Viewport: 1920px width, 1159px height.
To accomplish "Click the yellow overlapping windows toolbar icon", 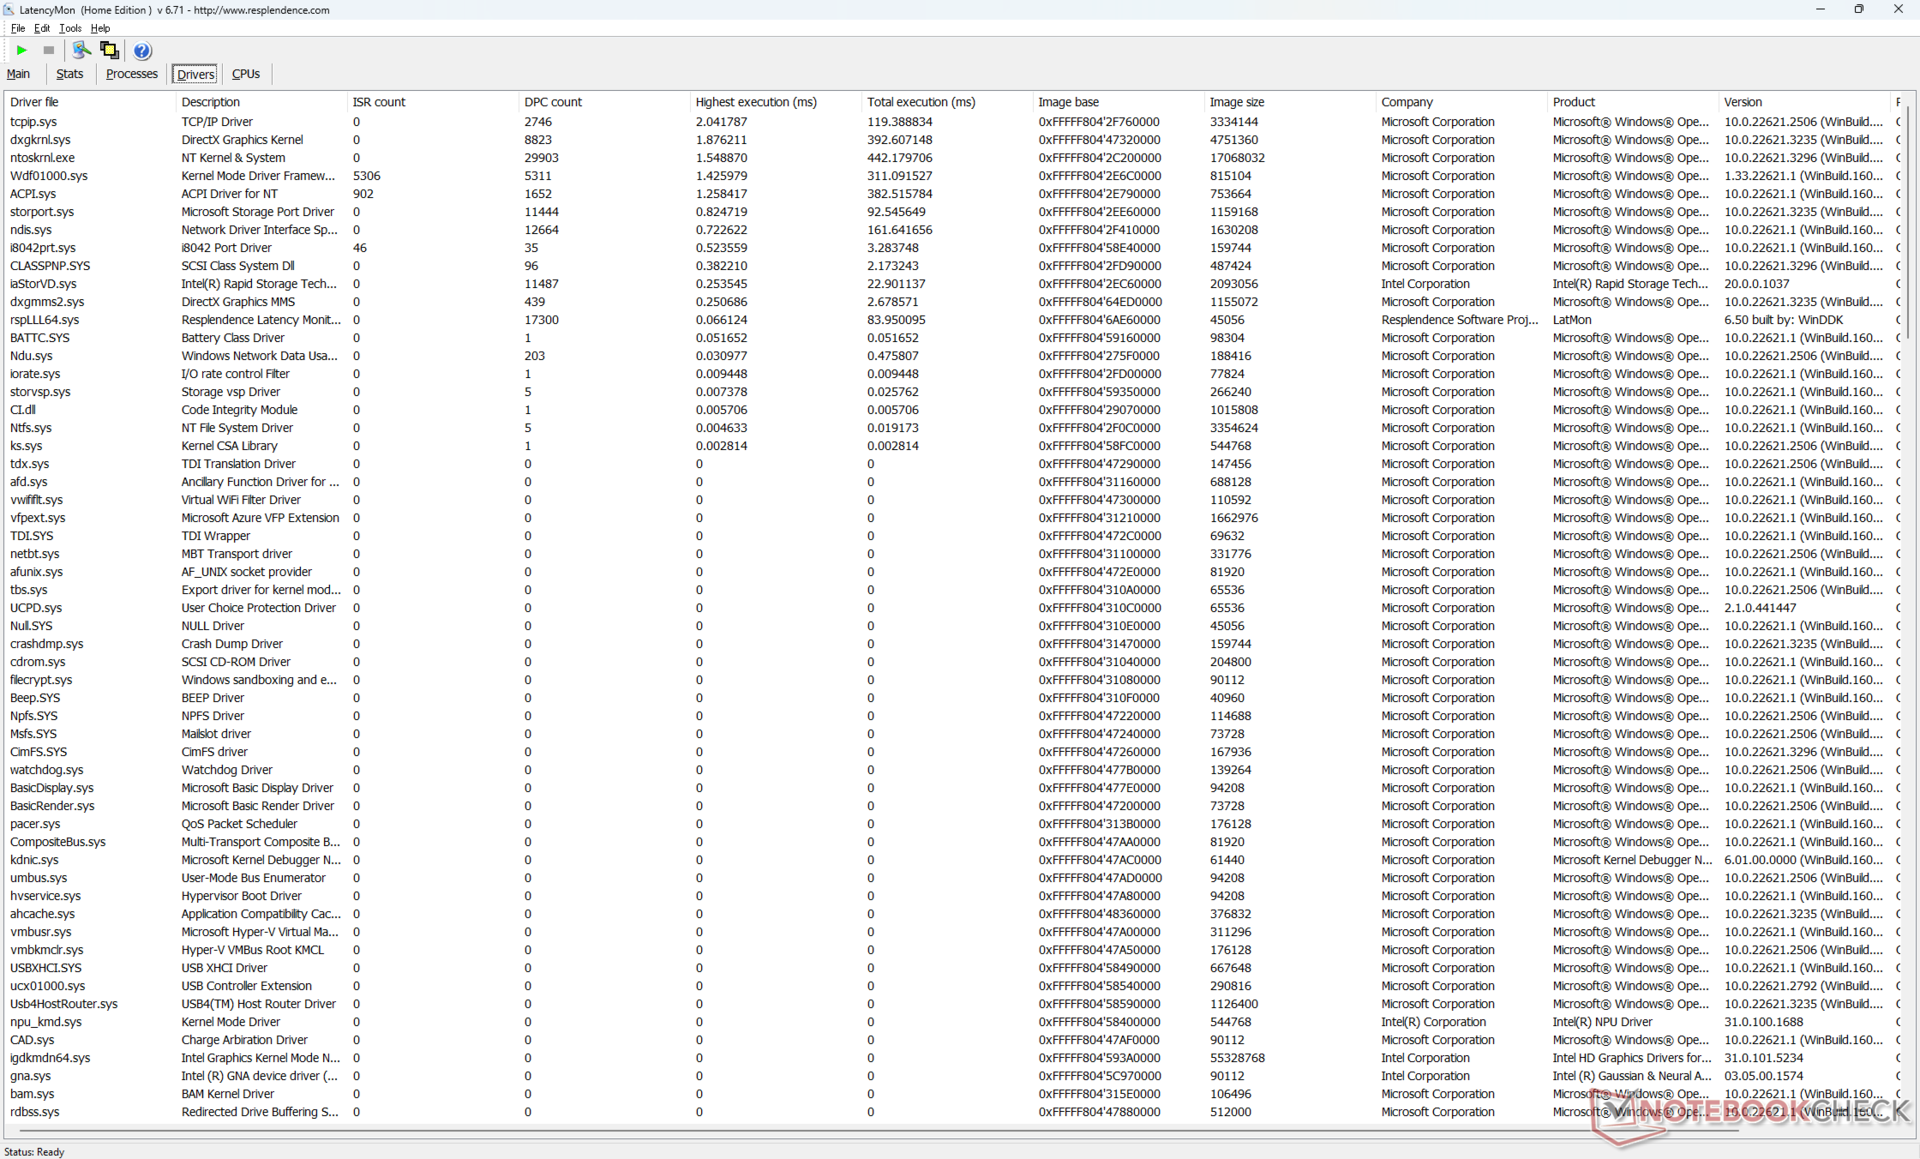I will (109, 50).
